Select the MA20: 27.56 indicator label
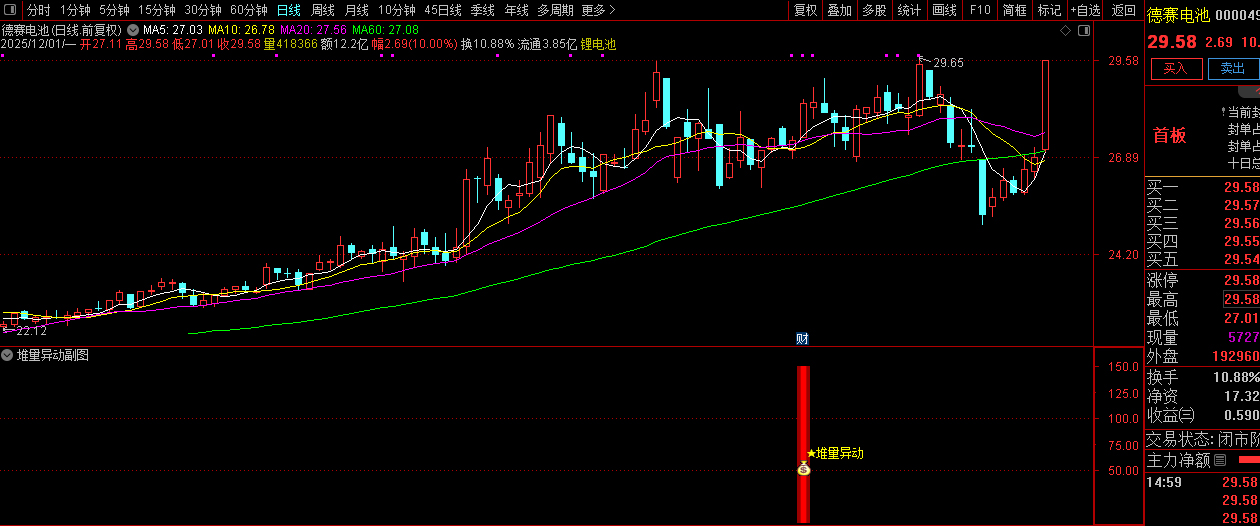 pos(313,30)
